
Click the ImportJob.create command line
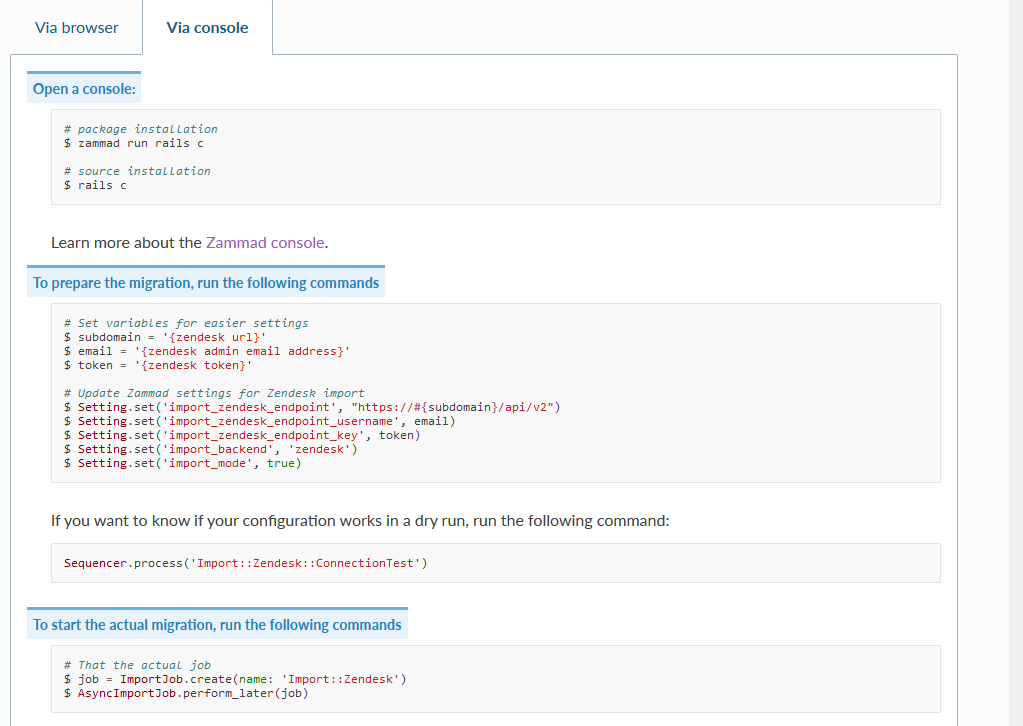pyautogui.click(x=235, y=679)
